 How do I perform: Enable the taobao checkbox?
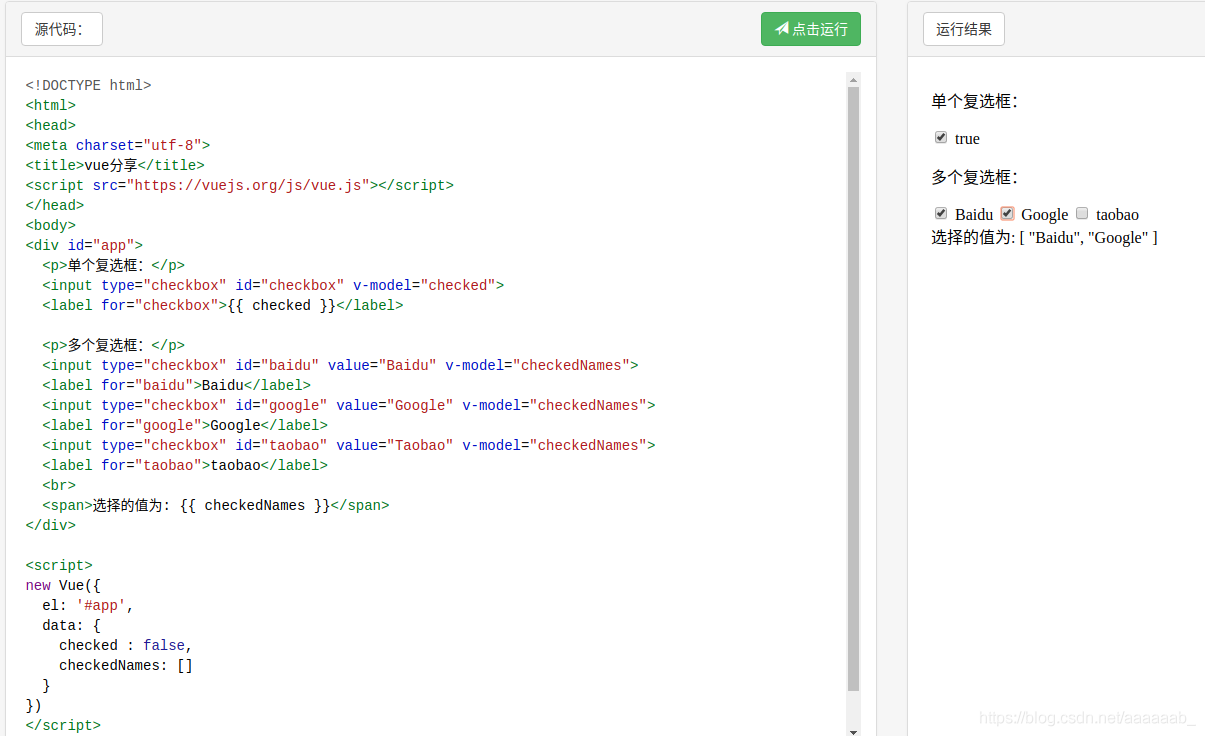click(1082, 214)
